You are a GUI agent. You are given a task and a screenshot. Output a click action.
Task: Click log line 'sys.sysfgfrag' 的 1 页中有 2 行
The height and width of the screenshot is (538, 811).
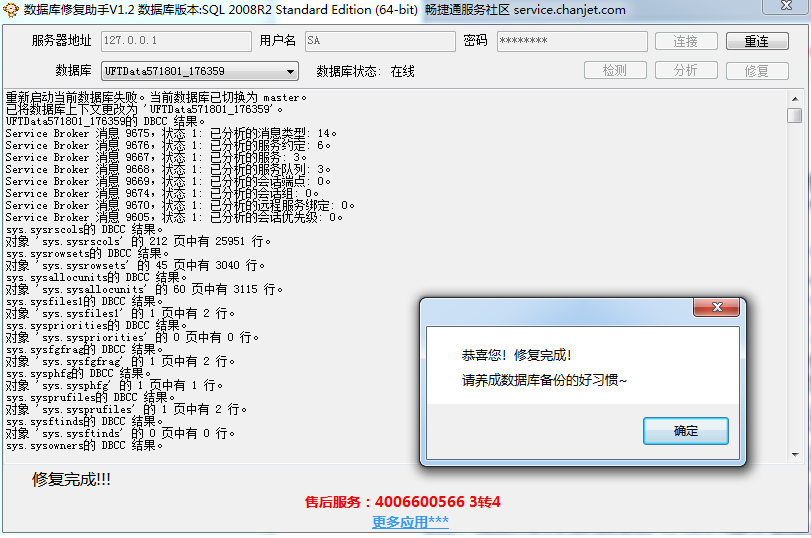pos(120,361)
